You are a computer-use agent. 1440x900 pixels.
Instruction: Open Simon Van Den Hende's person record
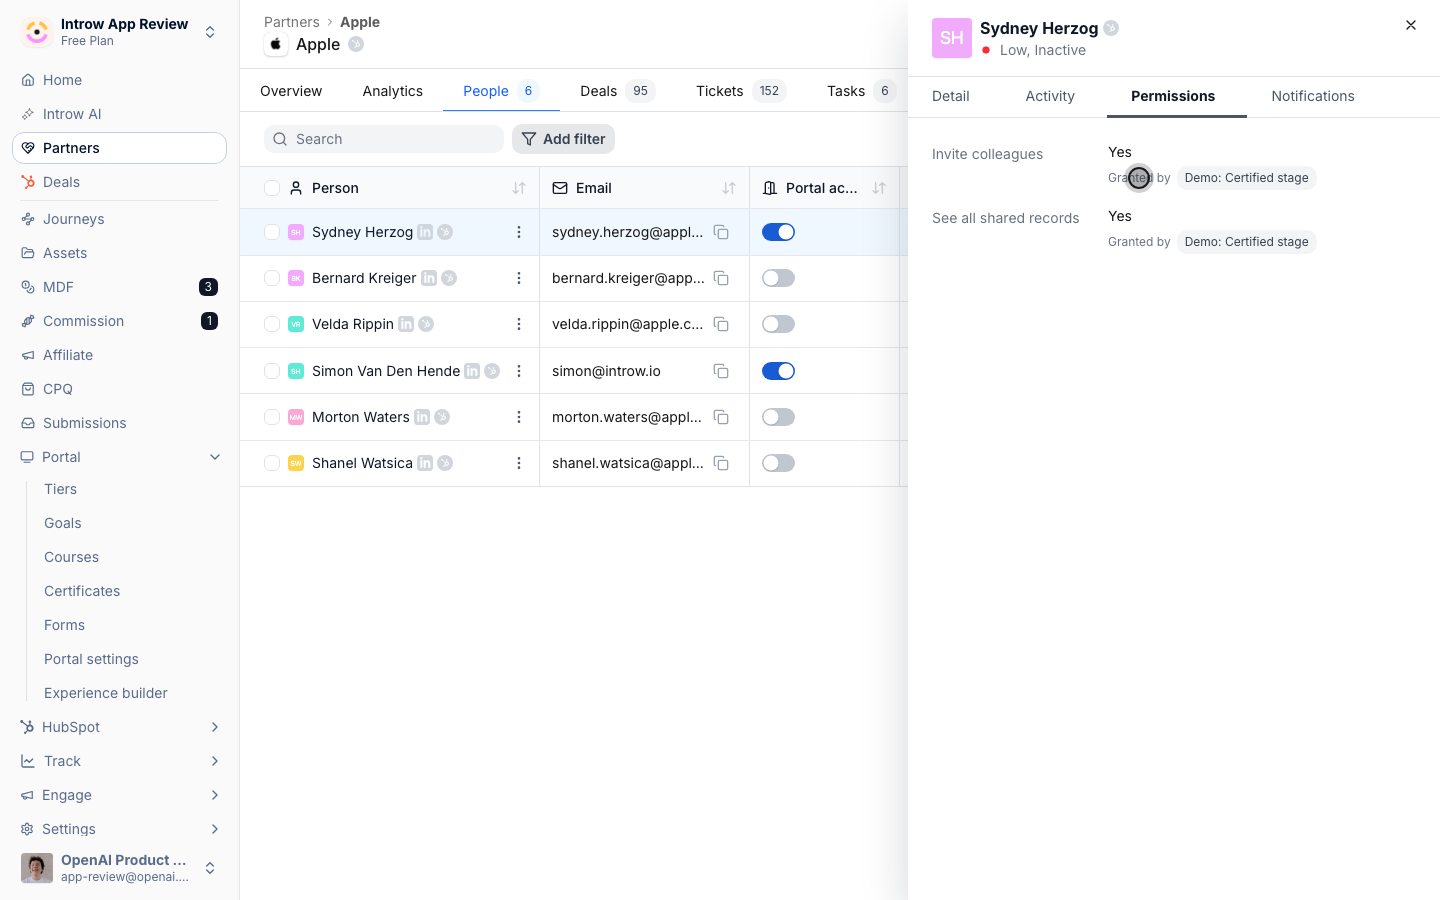(x=386, y=371)
